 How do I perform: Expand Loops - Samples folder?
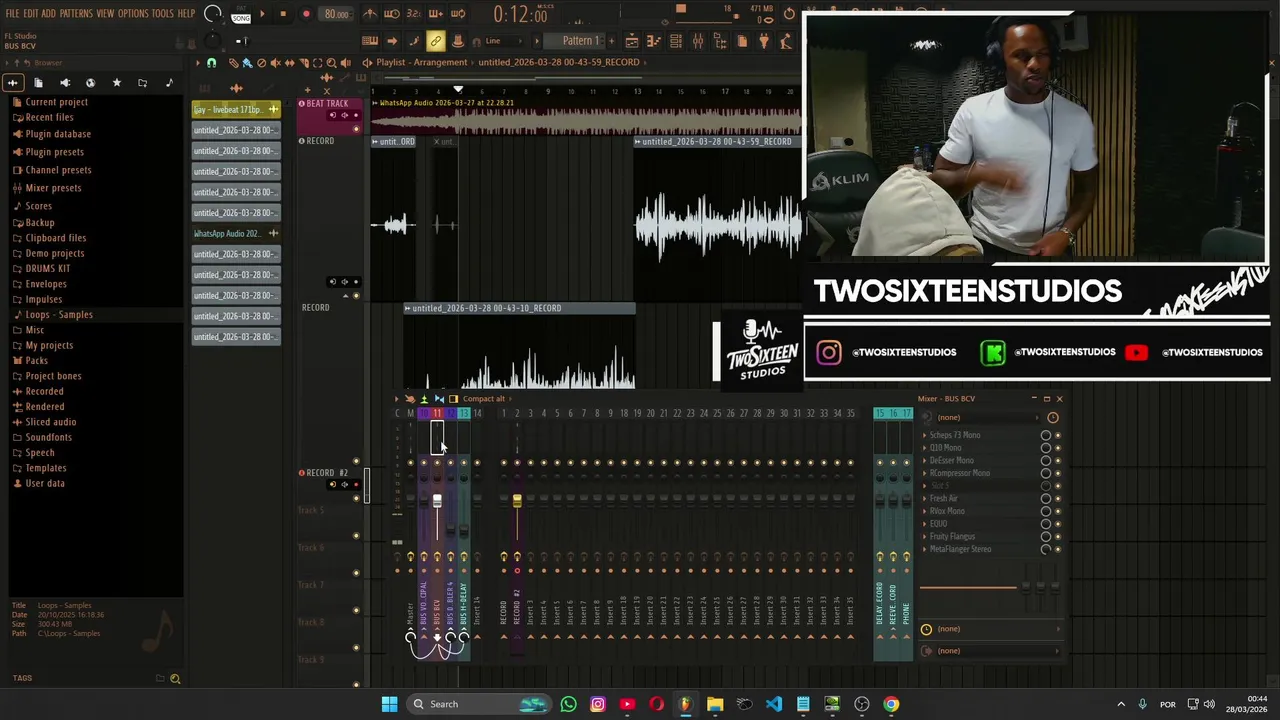tap(59, 315)
